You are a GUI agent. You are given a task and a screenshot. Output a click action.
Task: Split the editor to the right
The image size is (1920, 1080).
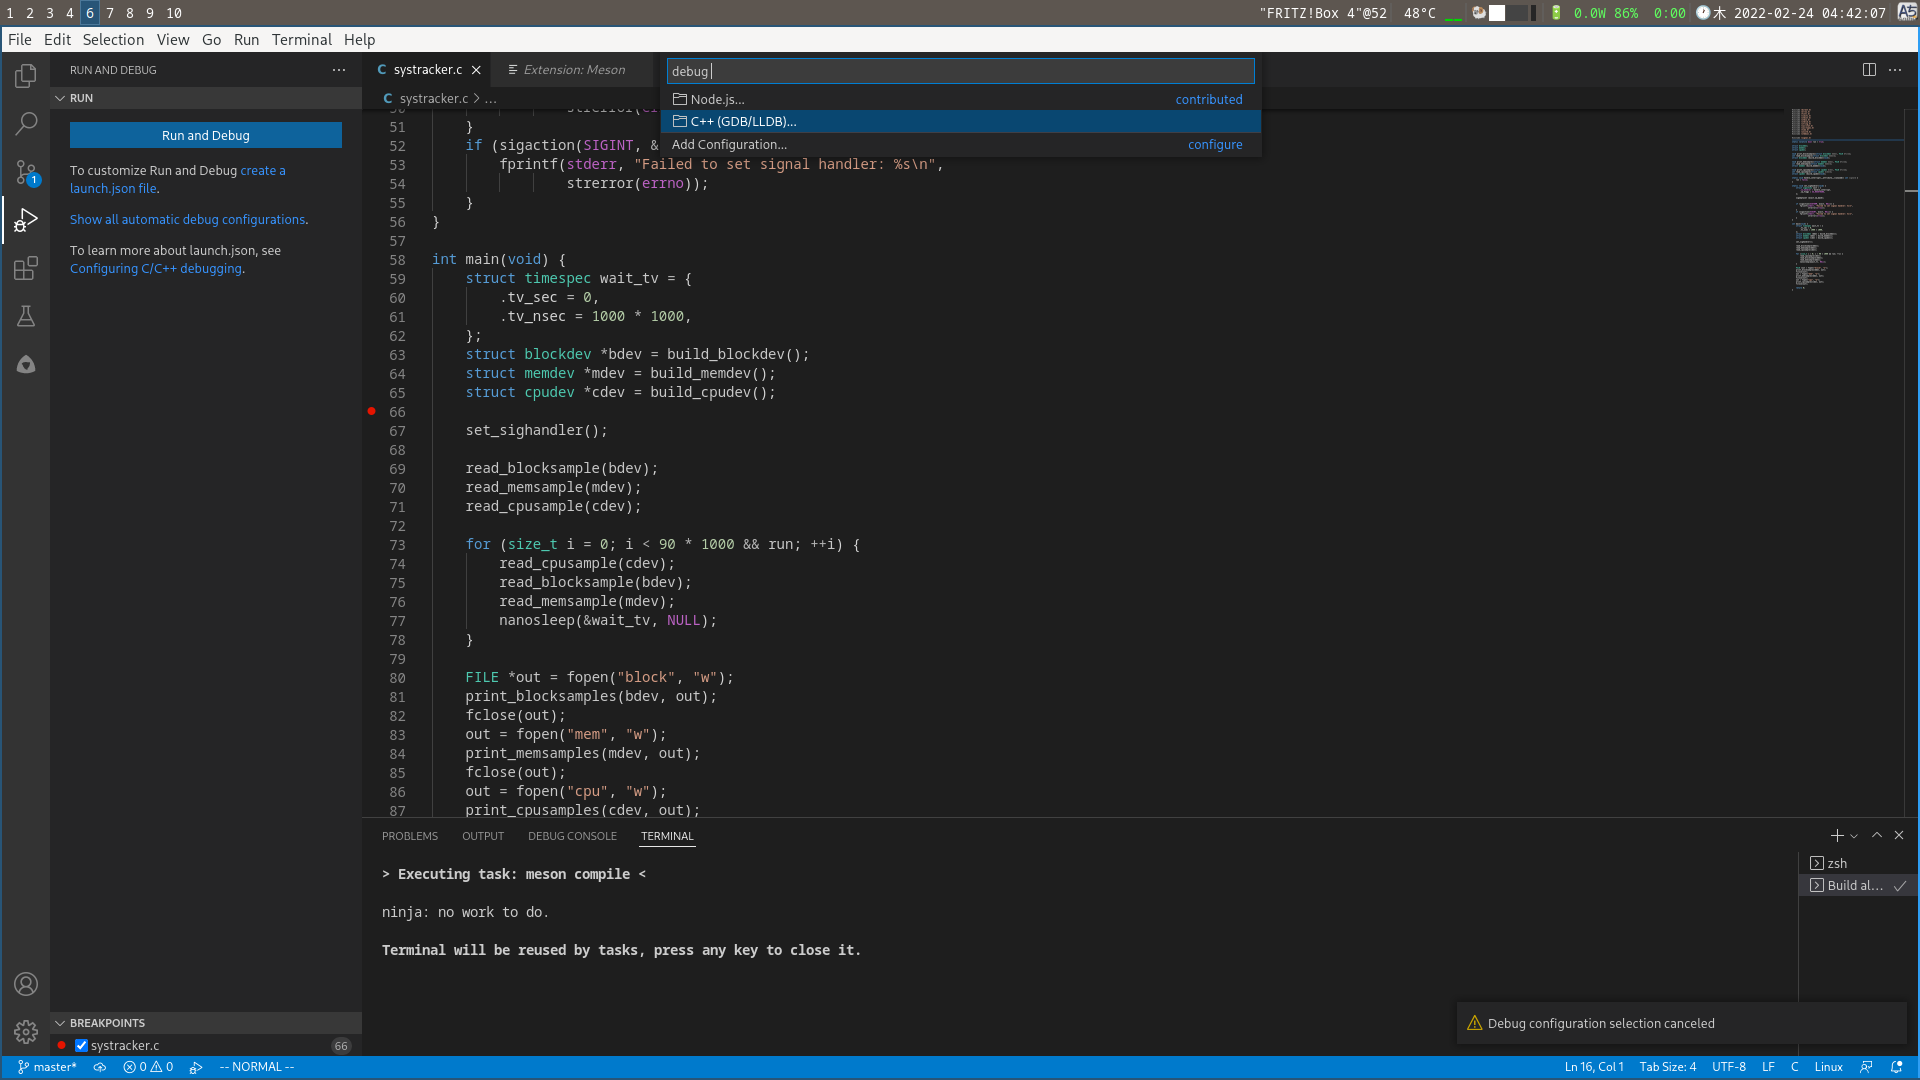(1869, 70)
